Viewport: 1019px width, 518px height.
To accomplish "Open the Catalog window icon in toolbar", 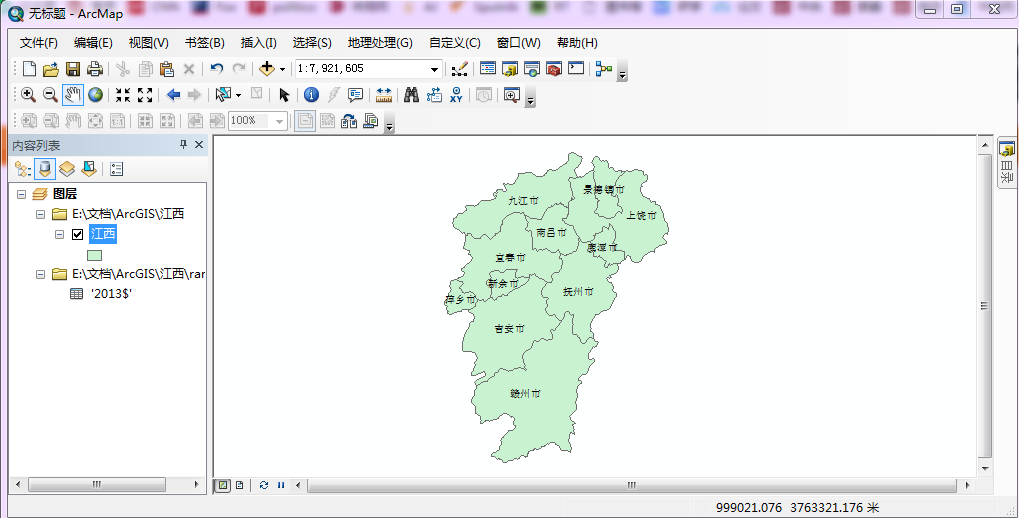I will click(510, 68).
